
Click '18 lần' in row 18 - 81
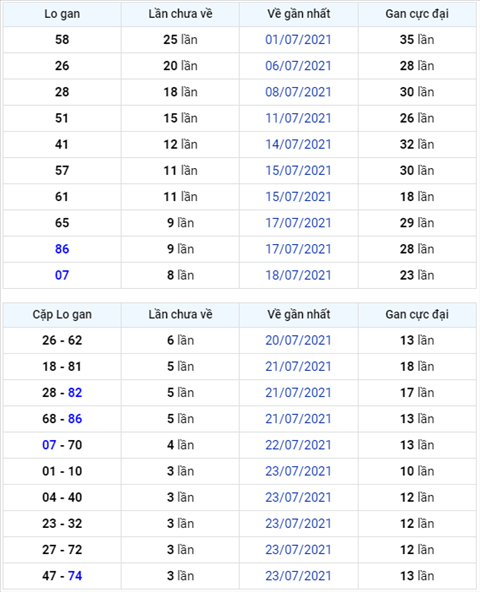(417, 366)
